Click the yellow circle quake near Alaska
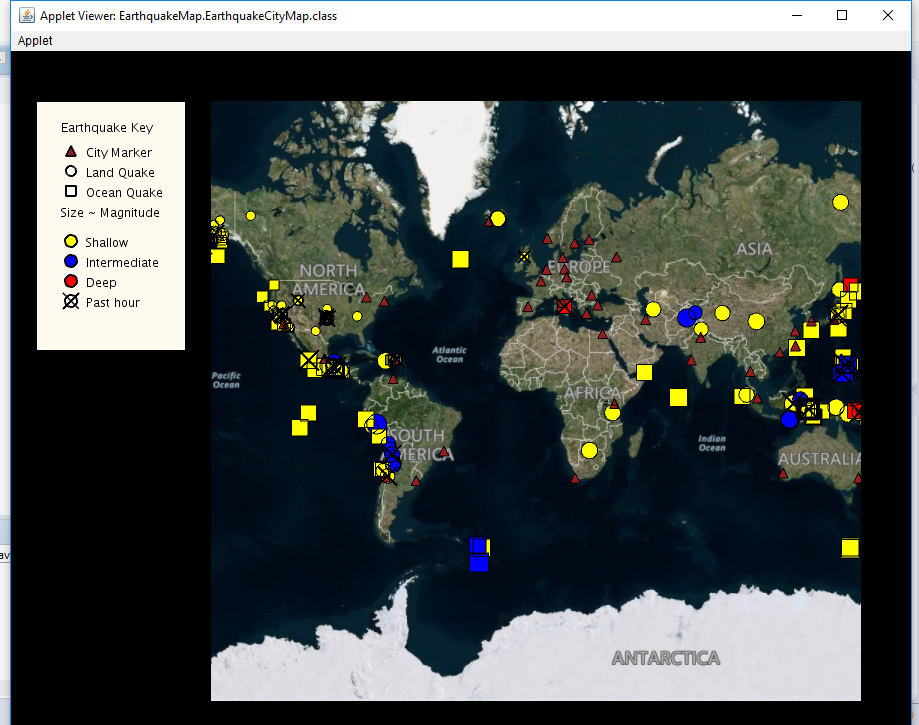 (249, 214)
